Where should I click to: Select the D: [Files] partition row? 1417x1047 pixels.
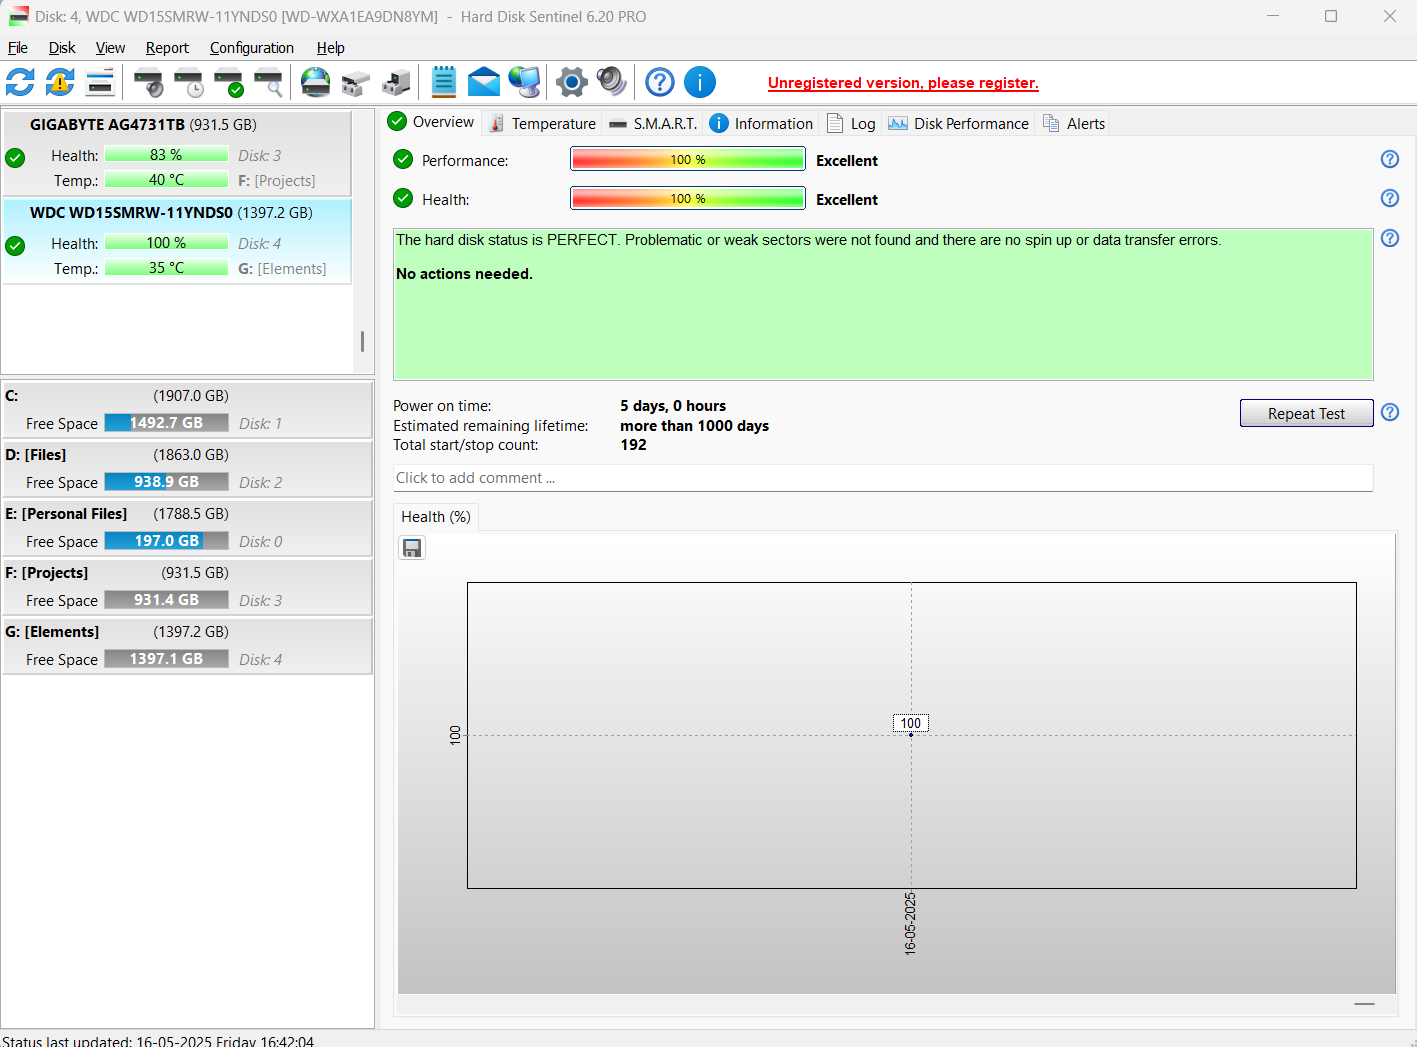187,468
